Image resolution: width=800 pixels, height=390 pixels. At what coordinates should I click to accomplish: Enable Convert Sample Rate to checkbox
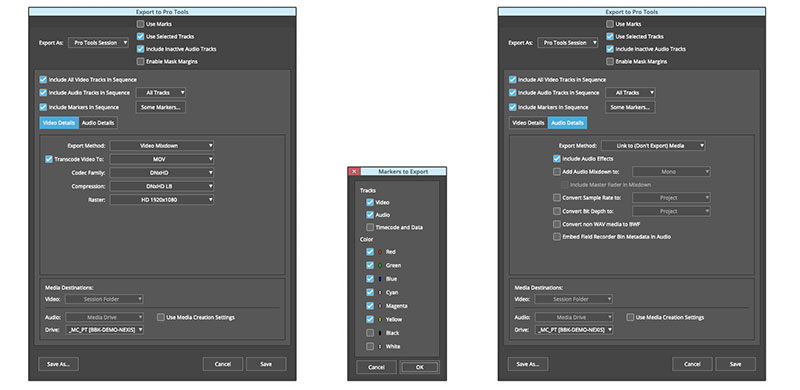pyautogui.click(x=557, y=198)
